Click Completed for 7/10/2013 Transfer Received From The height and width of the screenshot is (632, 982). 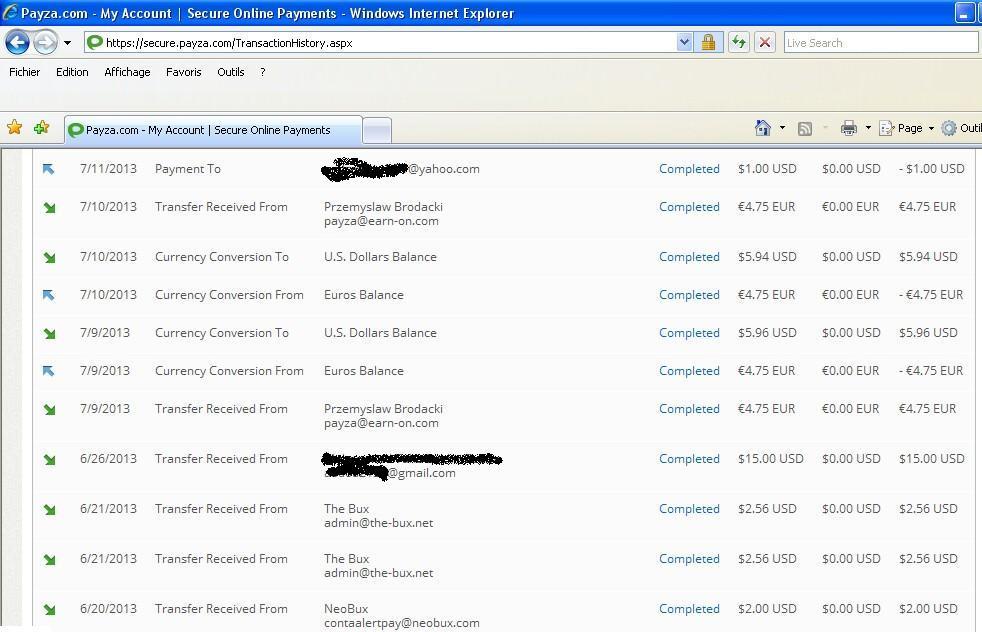pos(689,207)
